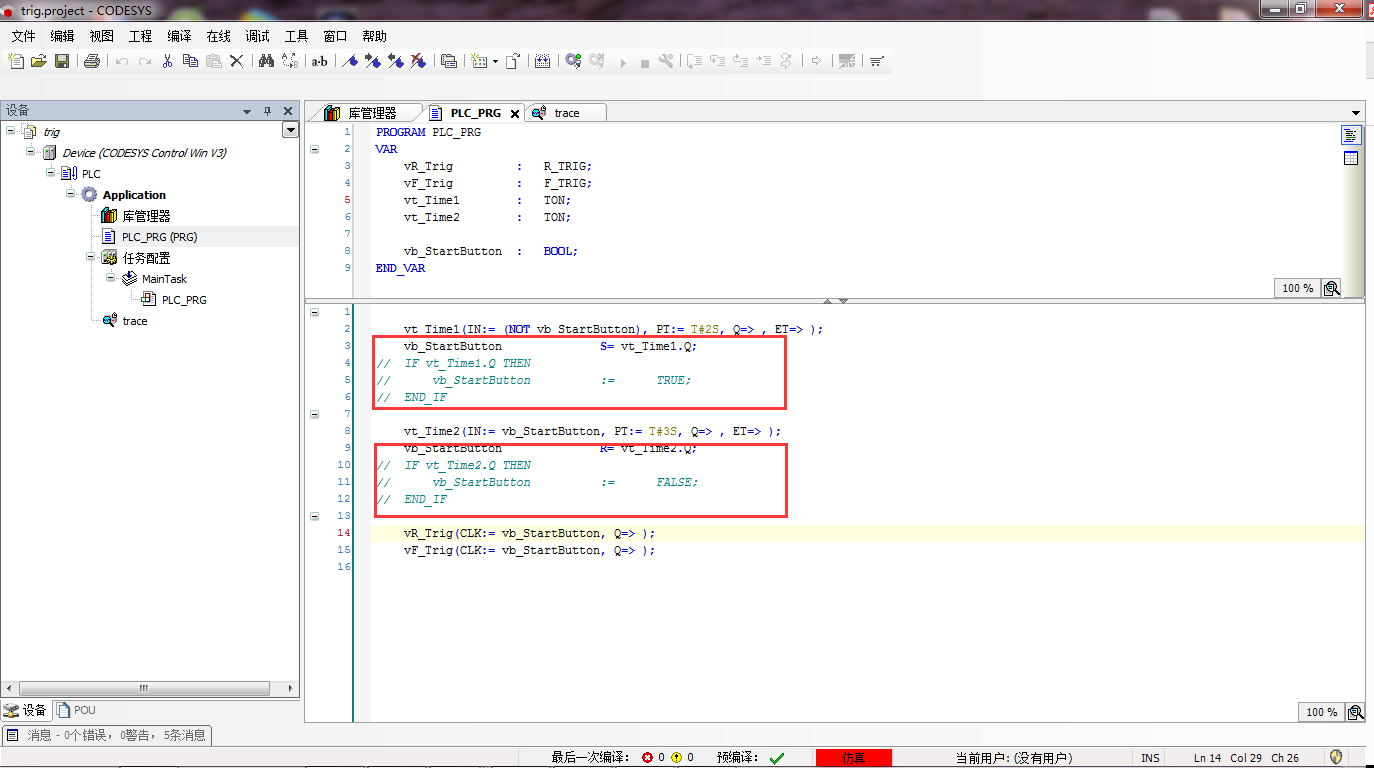Select trace item in device tree

click(x=134, y=321)
